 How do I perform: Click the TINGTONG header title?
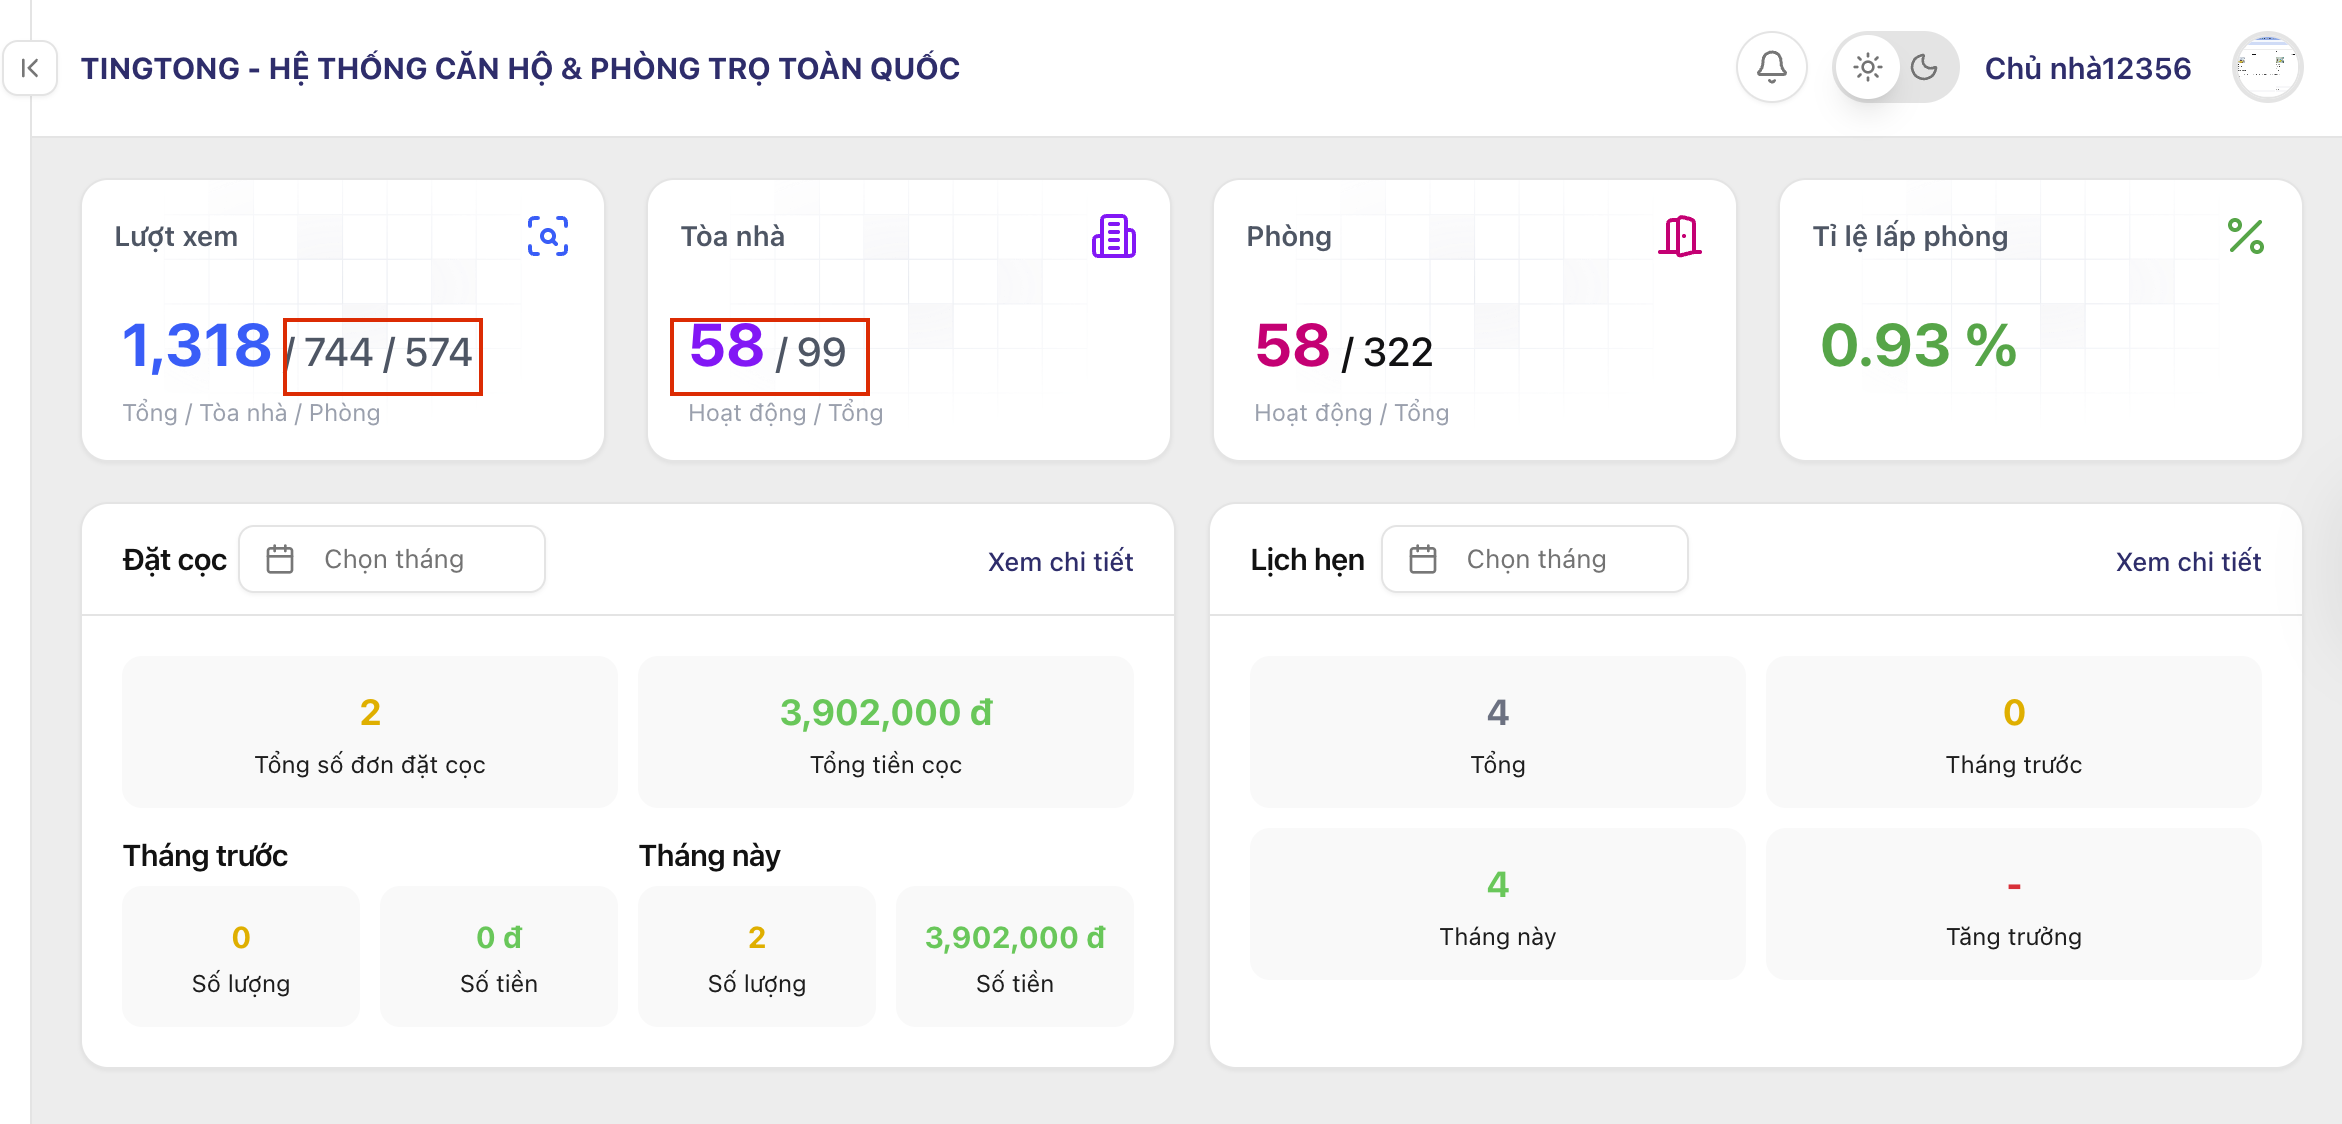(520, 68)
